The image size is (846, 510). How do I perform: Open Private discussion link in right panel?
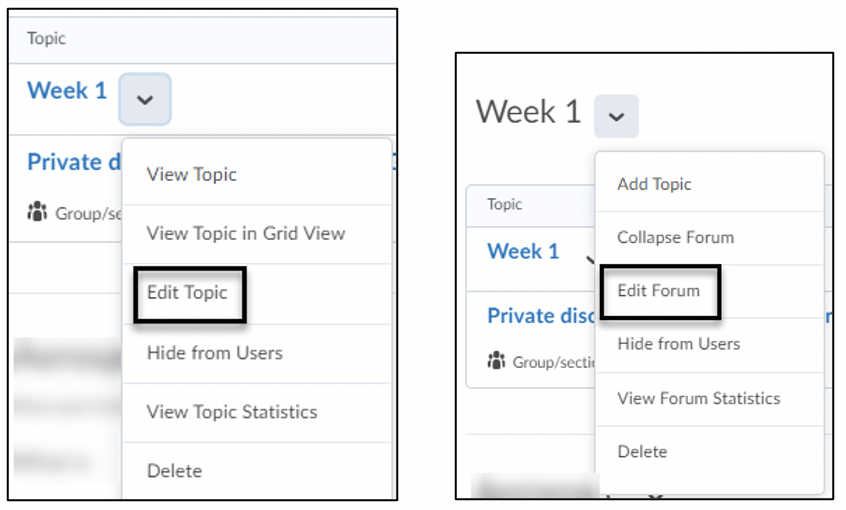pos(535,316)
